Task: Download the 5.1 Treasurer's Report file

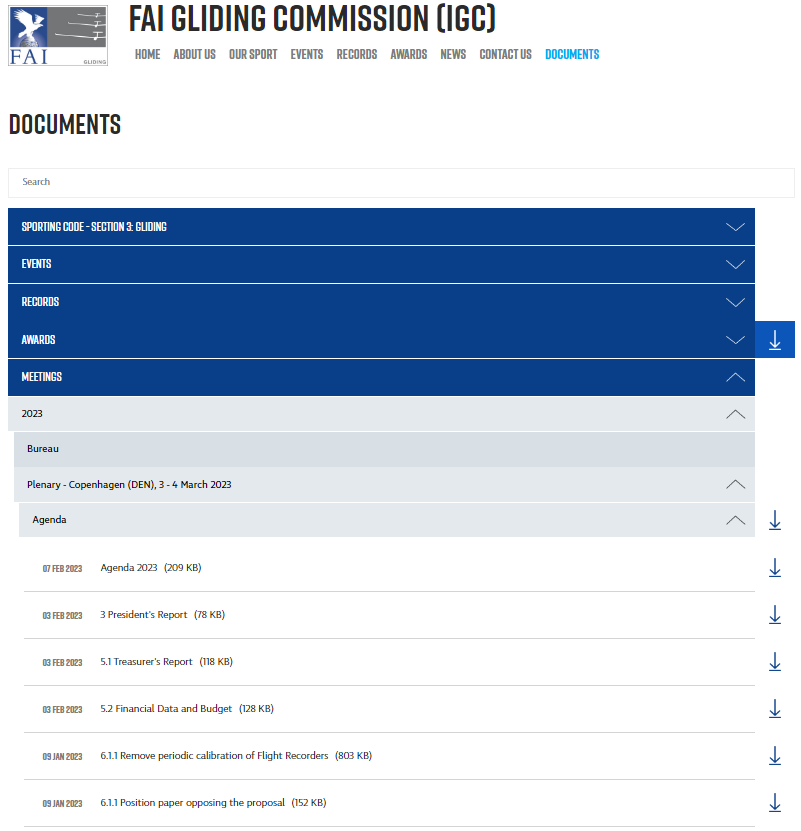Action: click(x=774, y=662)
